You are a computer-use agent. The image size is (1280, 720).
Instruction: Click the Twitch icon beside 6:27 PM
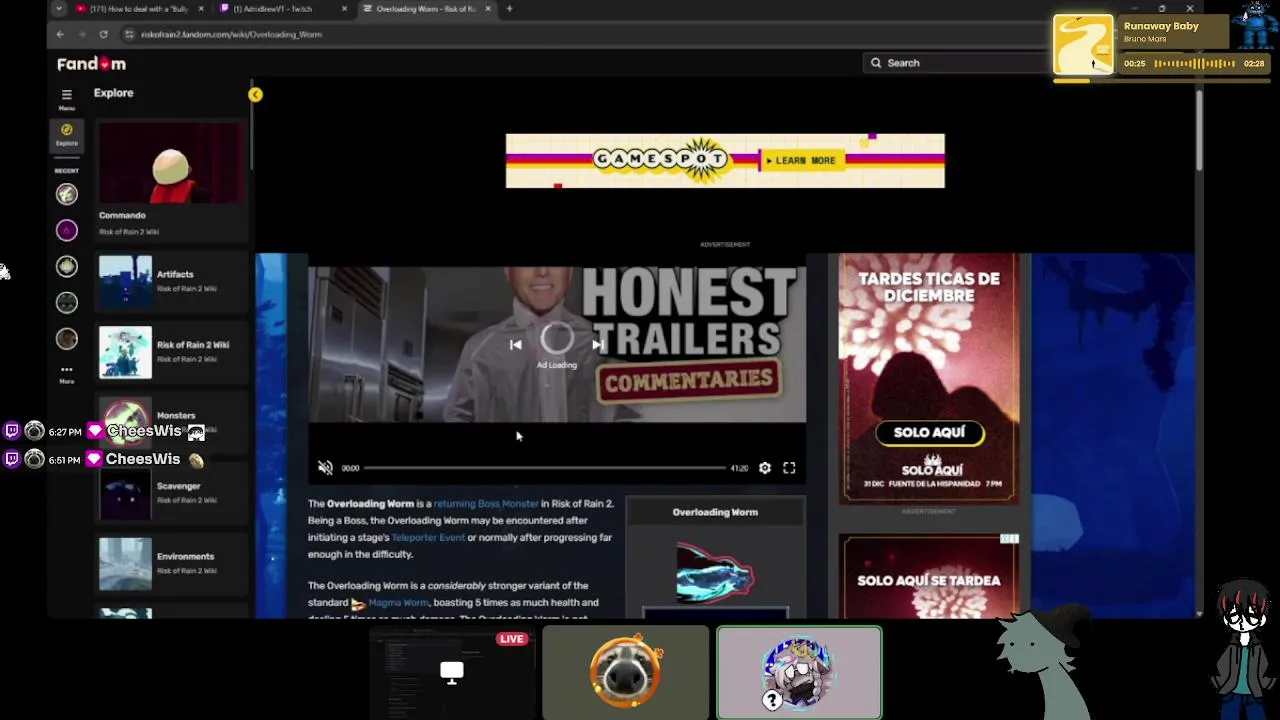12,432
